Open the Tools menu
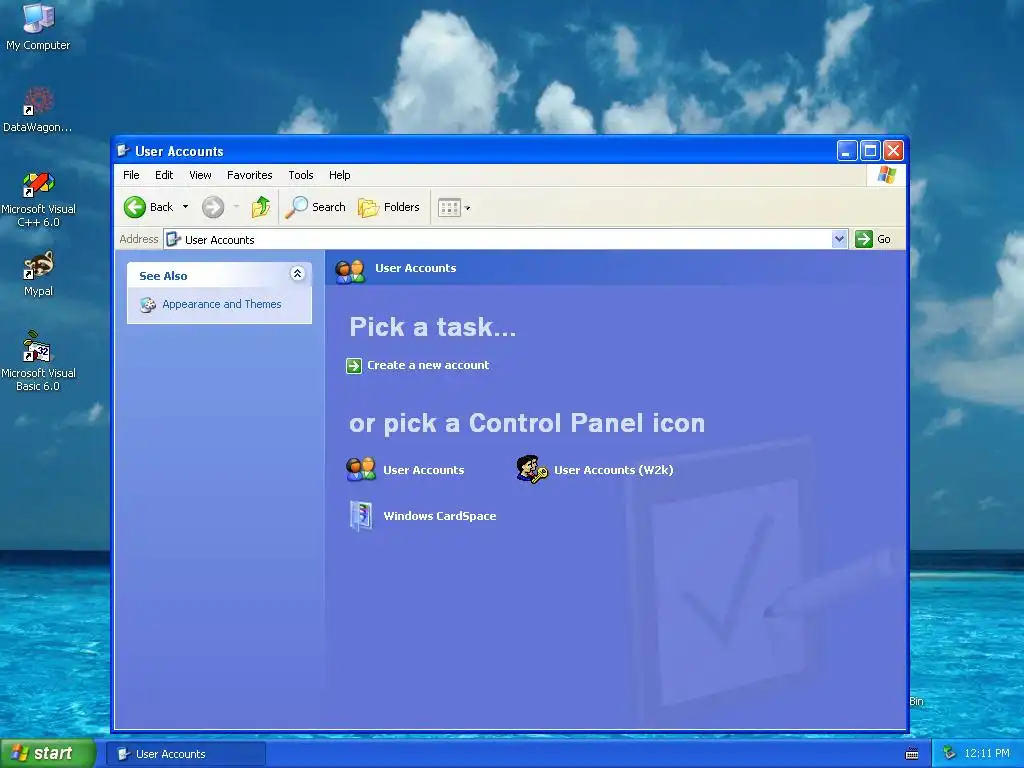This screenshot has width=1024, height=768. coord(301,175)
